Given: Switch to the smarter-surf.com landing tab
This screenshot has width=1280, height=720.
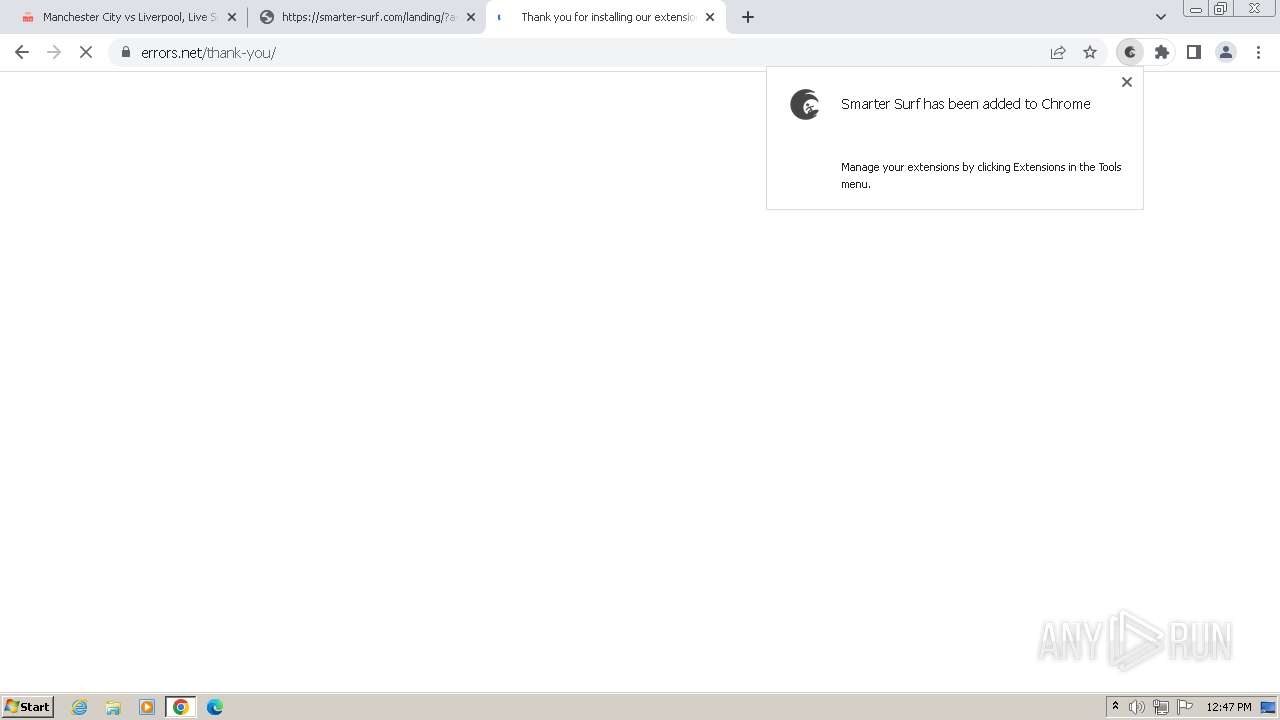Looking at the screenshot, I should (367, 17).
